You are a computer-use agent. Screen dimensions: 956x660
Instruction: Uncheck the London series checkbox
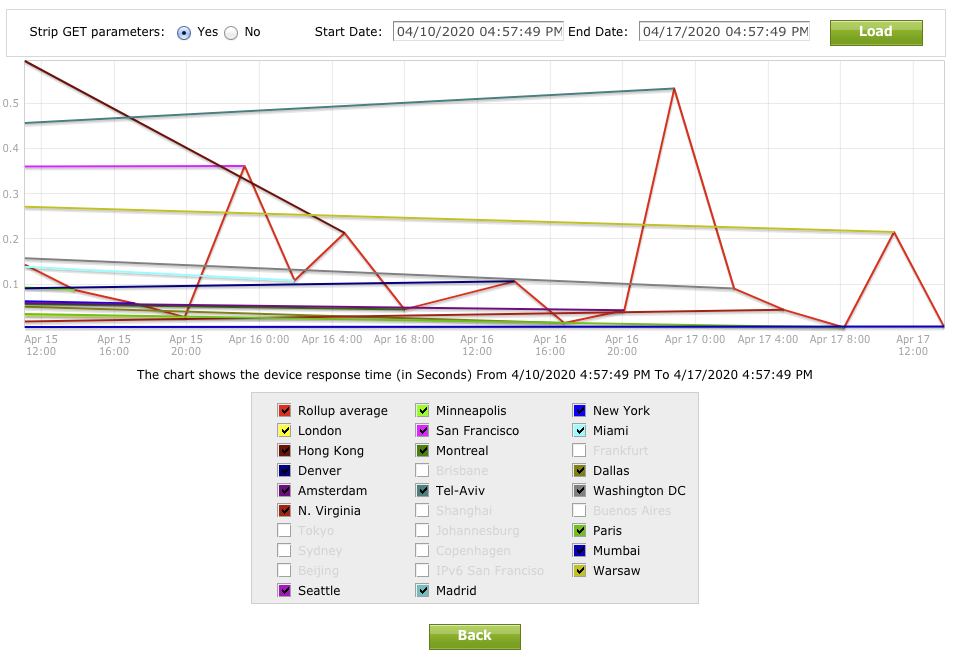point(284,431)
